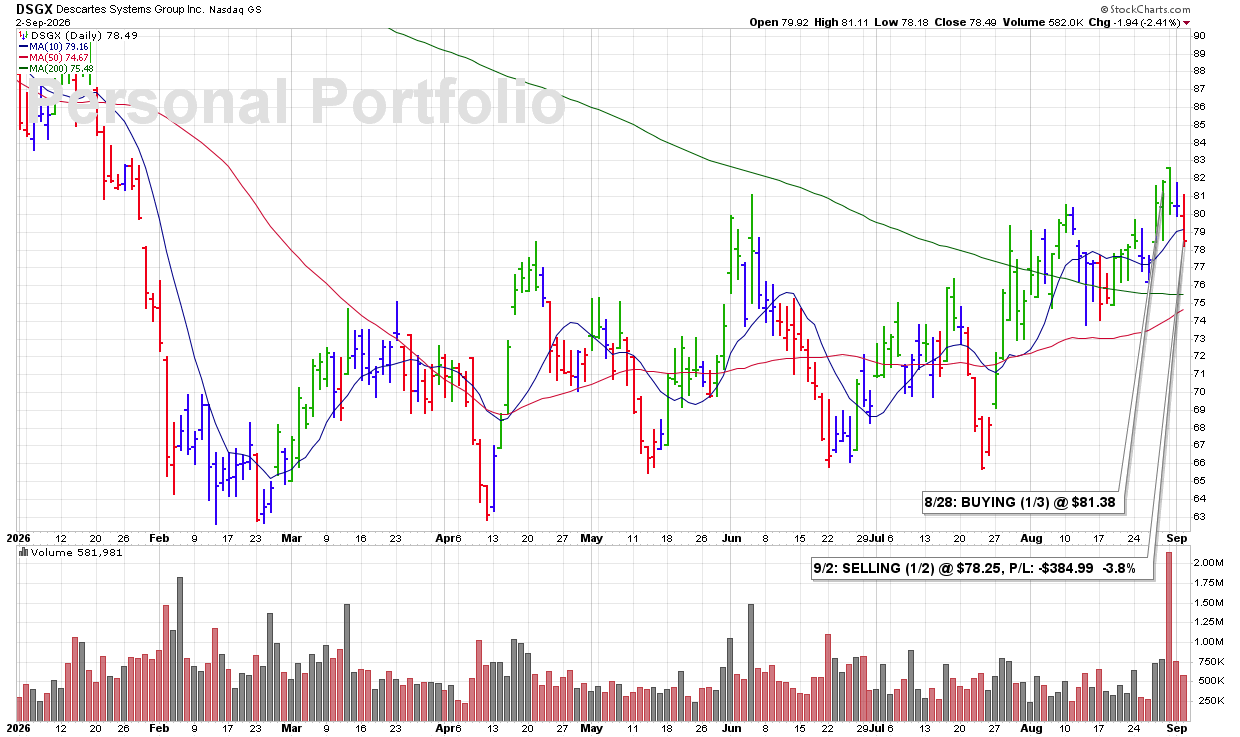Image resolution: width=1240 pixels, height=737 pixels.
Task: Click the 1.50M volume axis label
Action: [x=1209, y=603]
